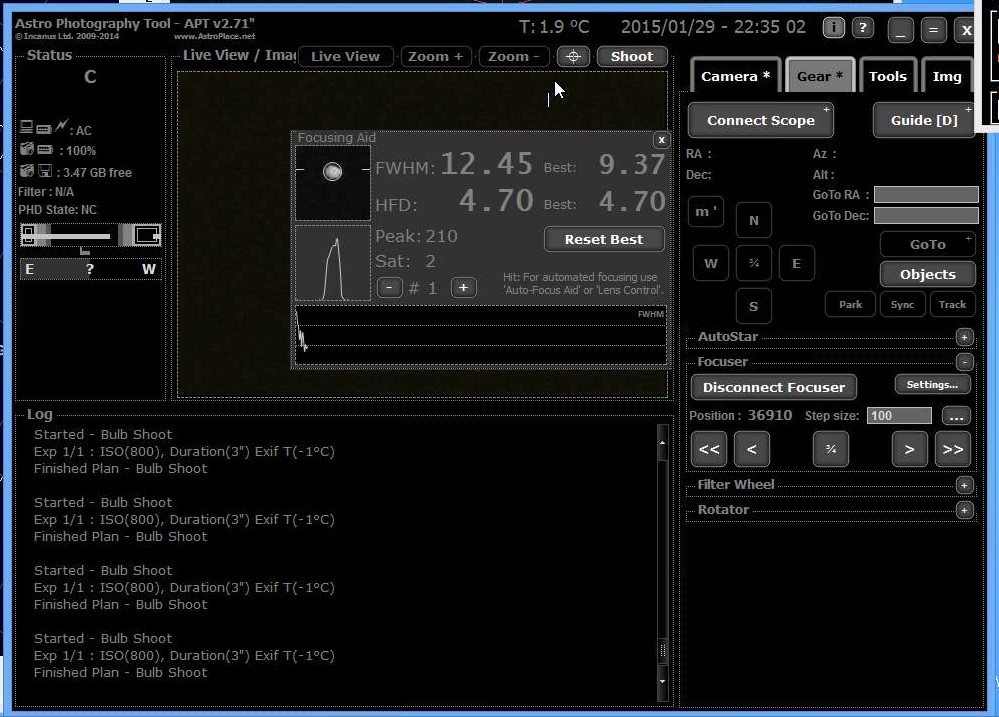The height and width of the screenshot is (717, 999).
Task: Click the Step size input field
Action: pos(899,416)
